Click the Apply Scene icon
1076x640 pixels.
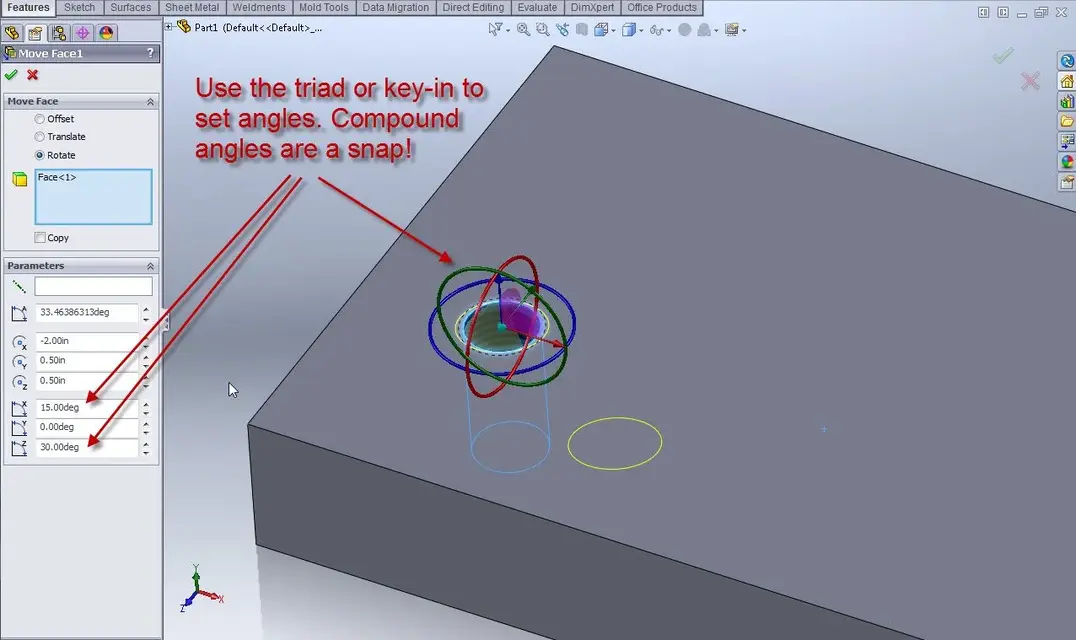(x=704, y=29)
